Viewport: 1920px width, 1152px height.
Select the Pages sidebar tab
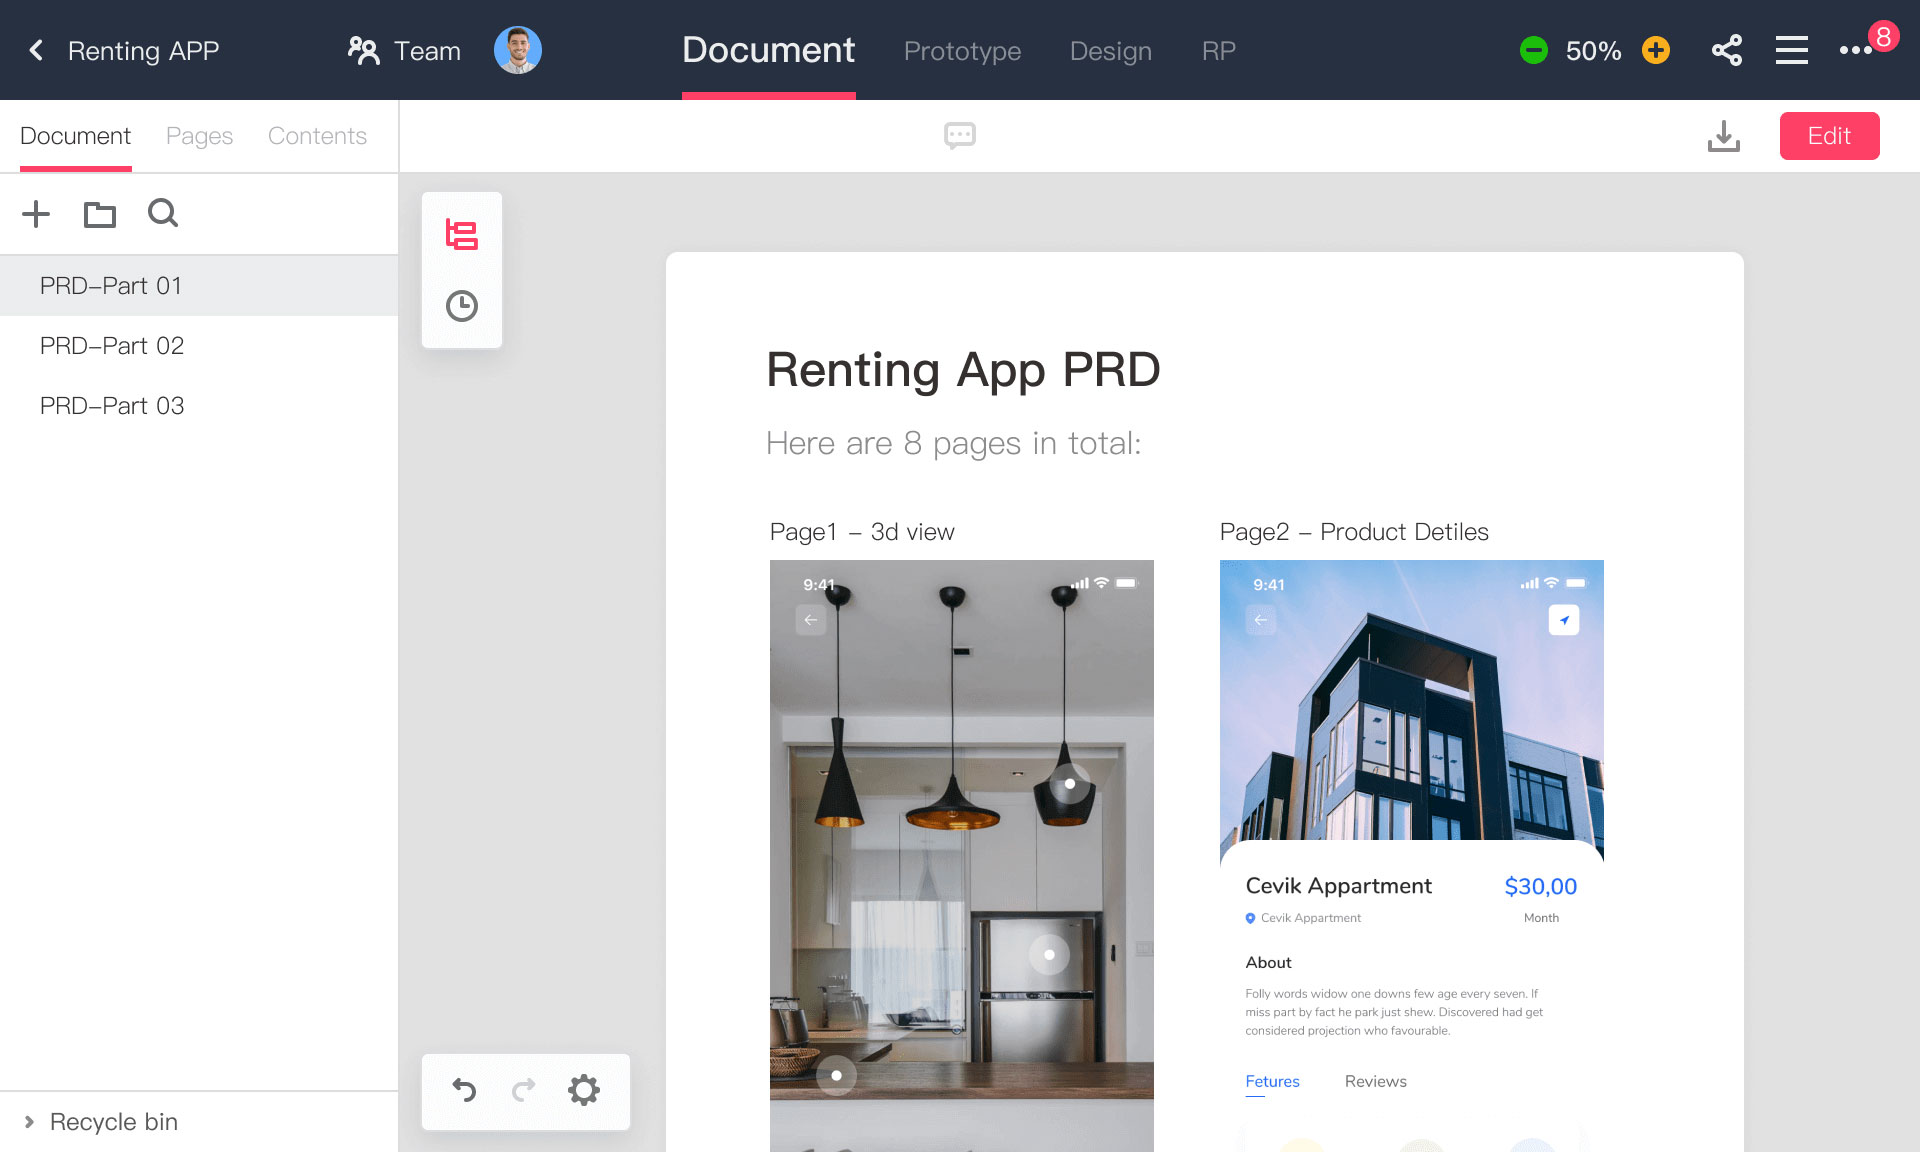point(199,136)
